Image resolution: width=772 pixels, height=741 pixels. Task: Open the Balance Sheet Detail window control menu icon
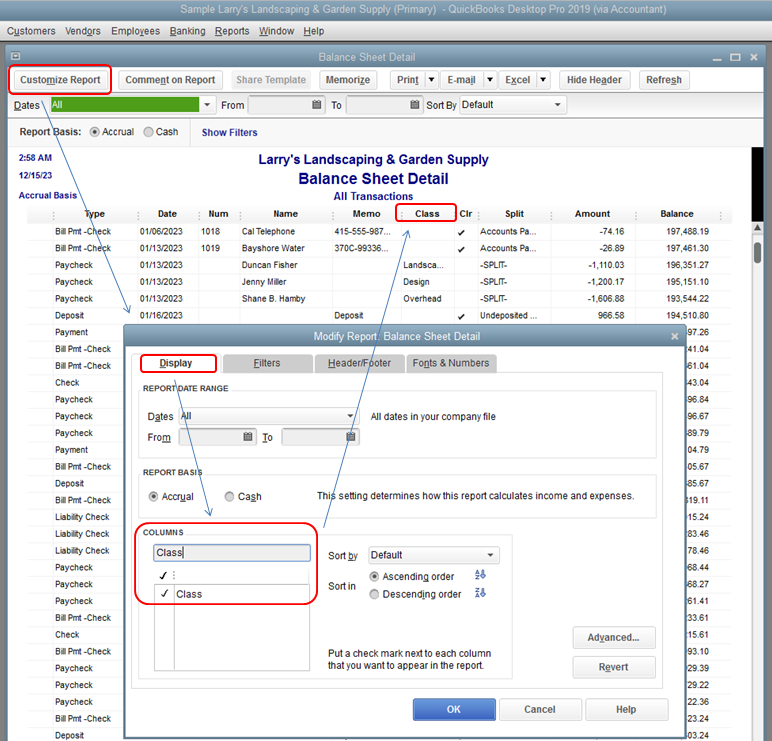[16, 56]
